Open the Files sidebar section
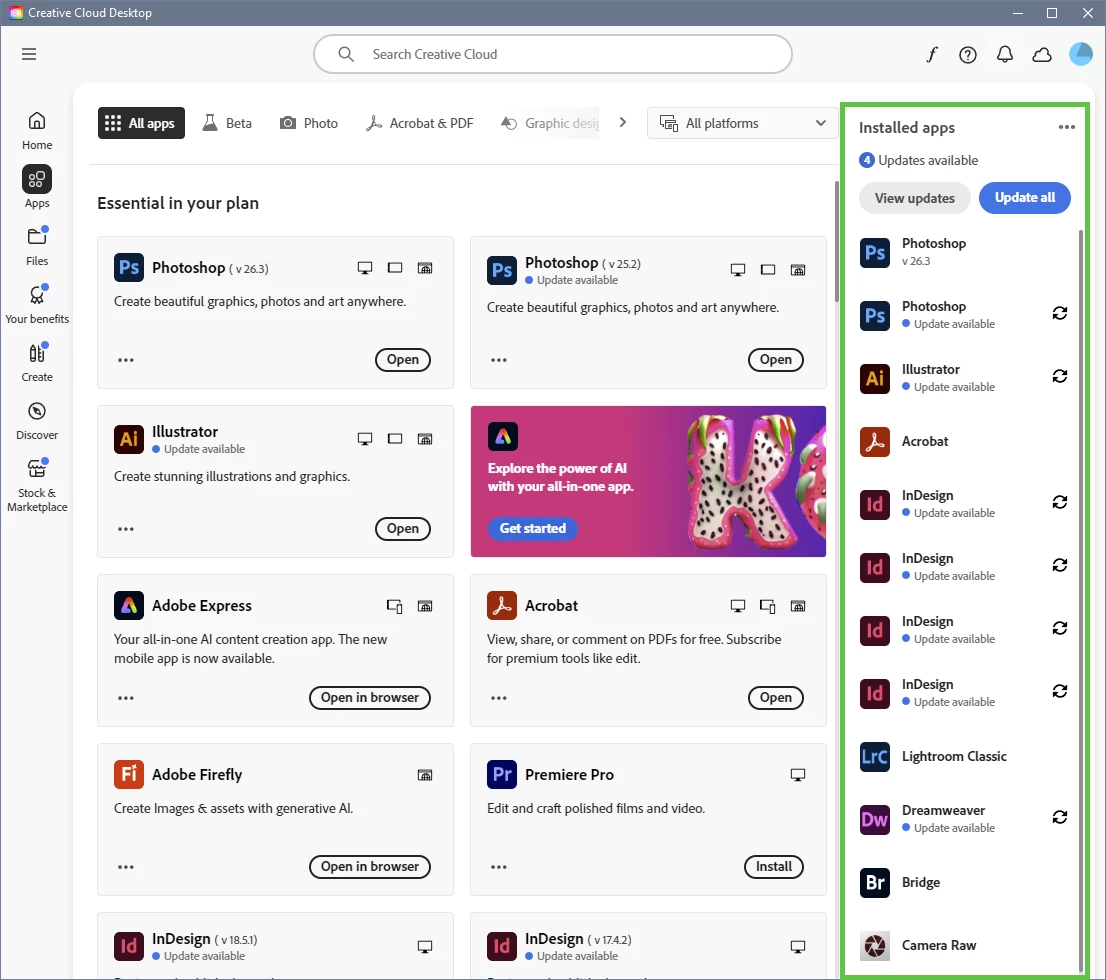This screenshot has height=980, width=1106. pos(37,246)
